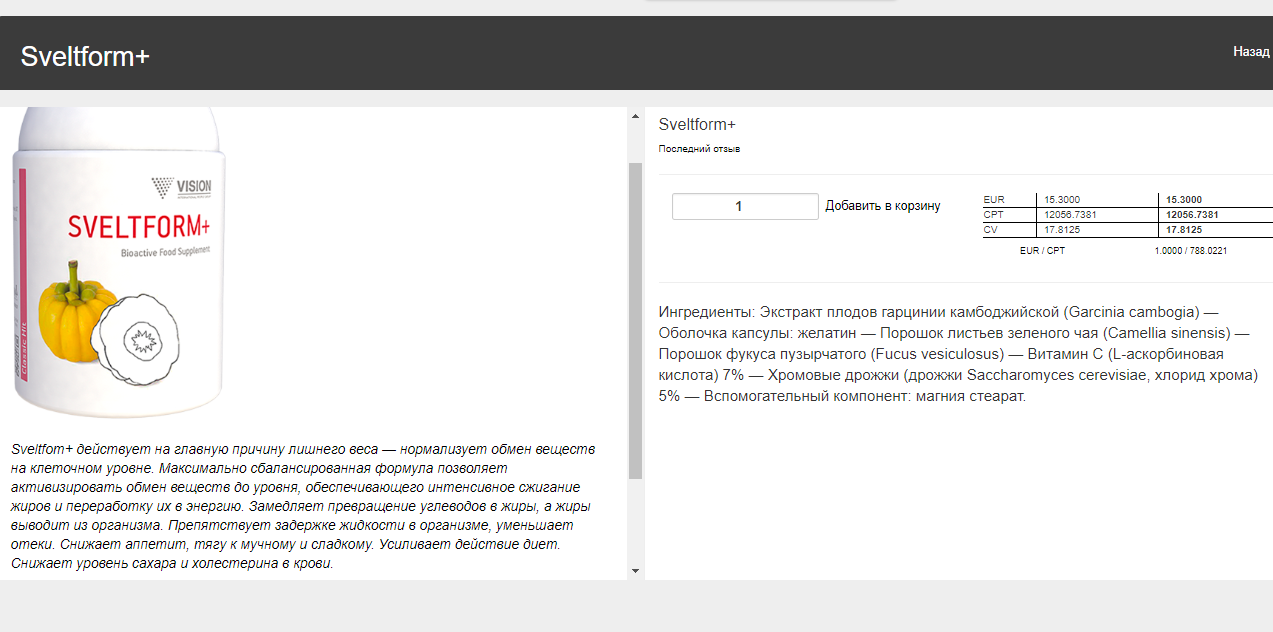
Task: Click the bold 15.3000 total value
Action: [1184, 200]
